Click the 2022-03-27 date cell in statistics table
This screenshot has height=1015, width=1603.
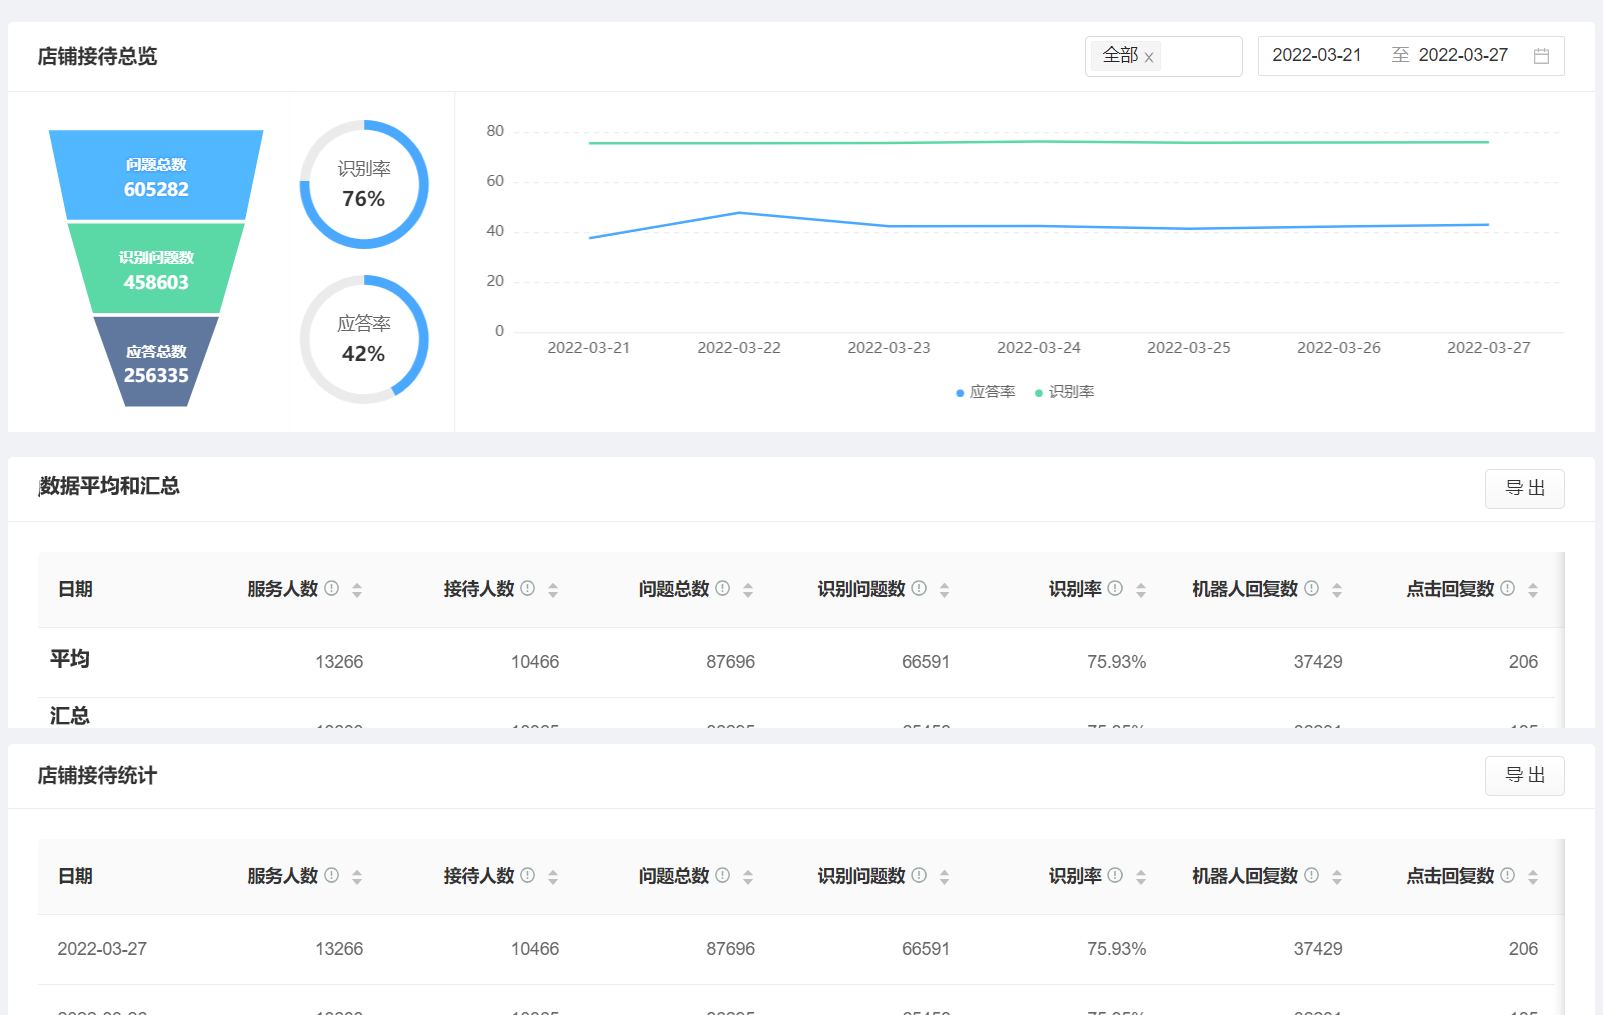click(102, 949)
